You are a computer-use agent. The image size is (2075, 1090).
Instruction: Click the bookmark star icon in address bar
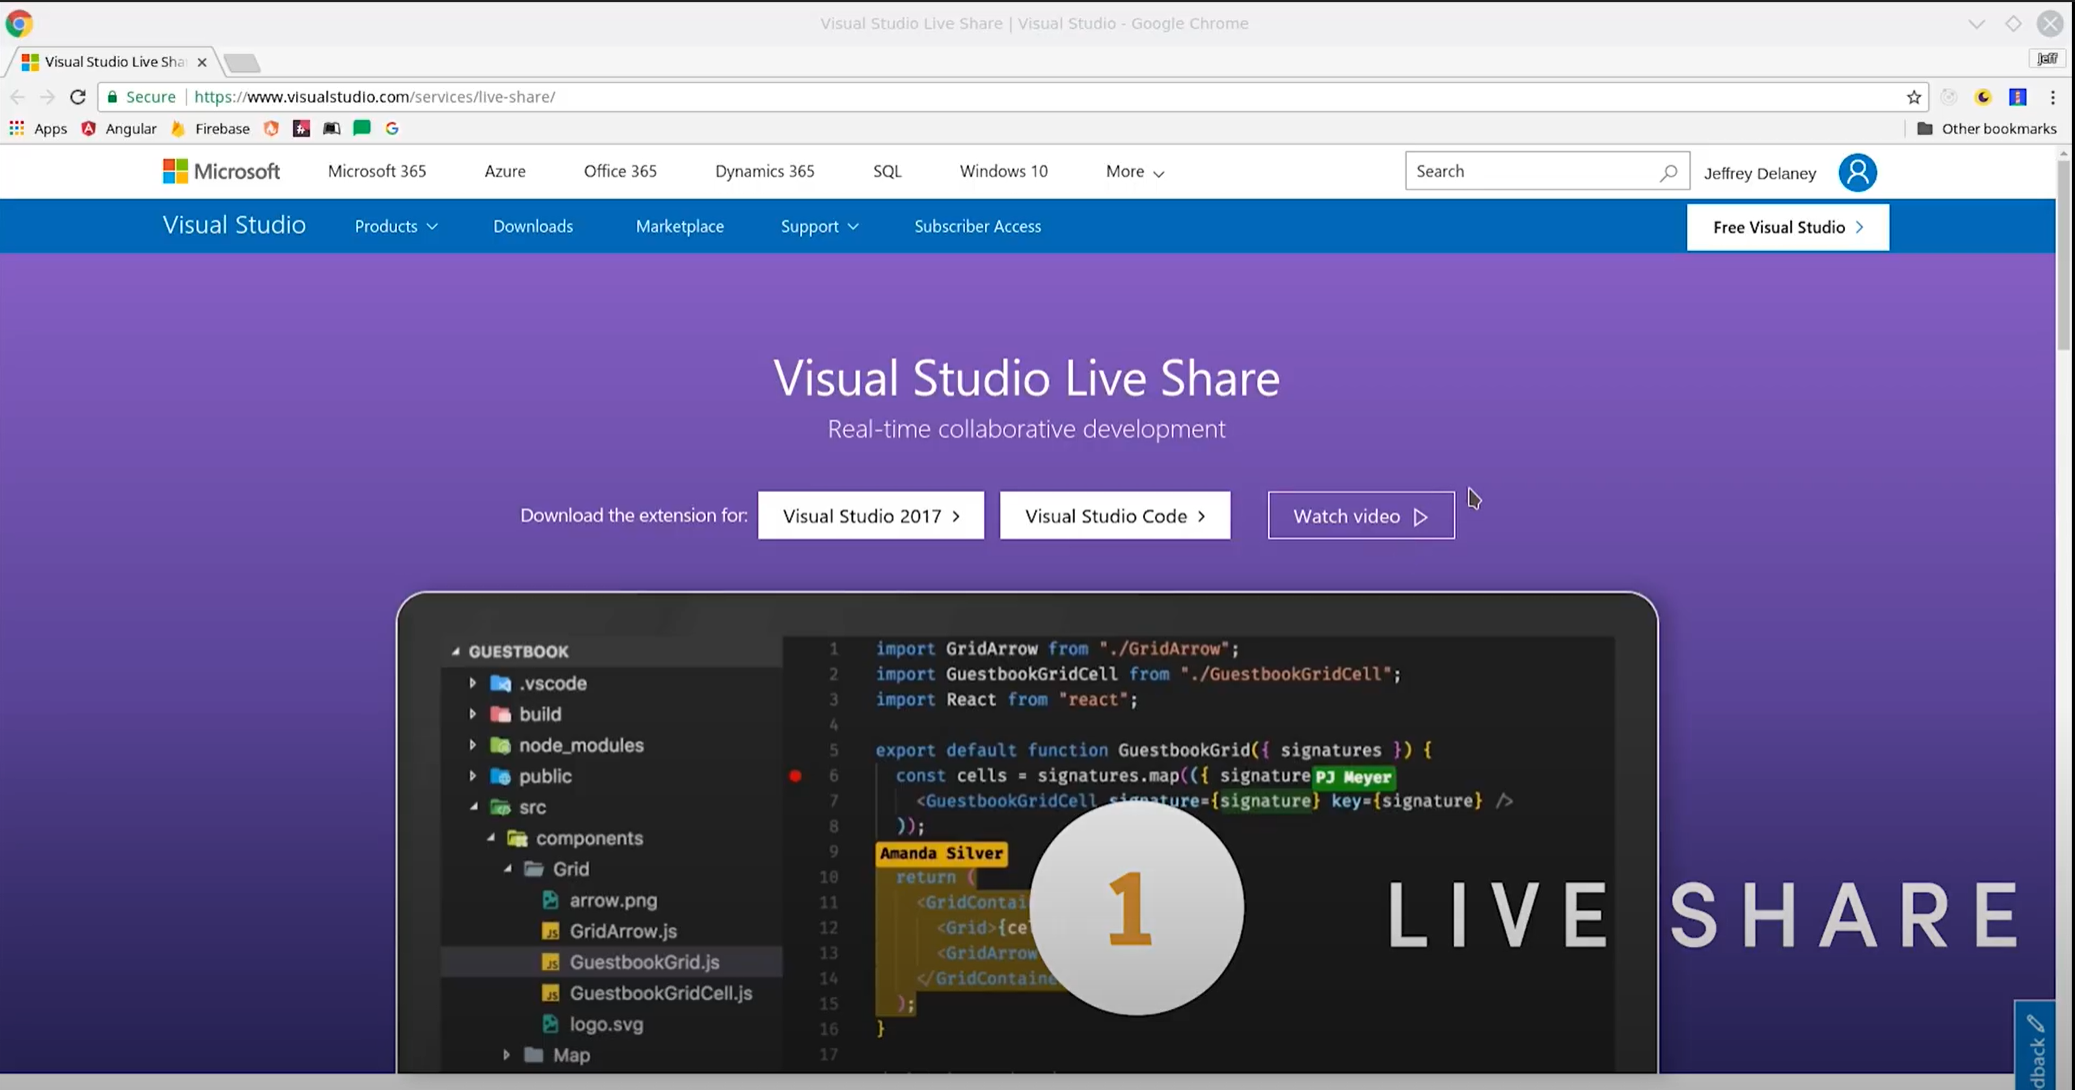(x=1913, y=97)
